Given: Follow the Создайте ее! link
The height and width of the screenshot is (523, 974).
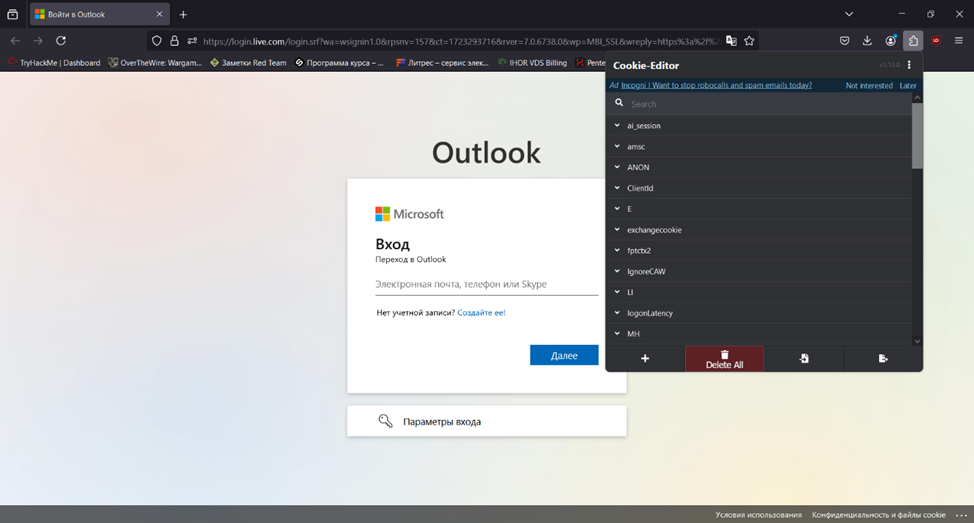Looking at the screenshot, I should (481, 312).
